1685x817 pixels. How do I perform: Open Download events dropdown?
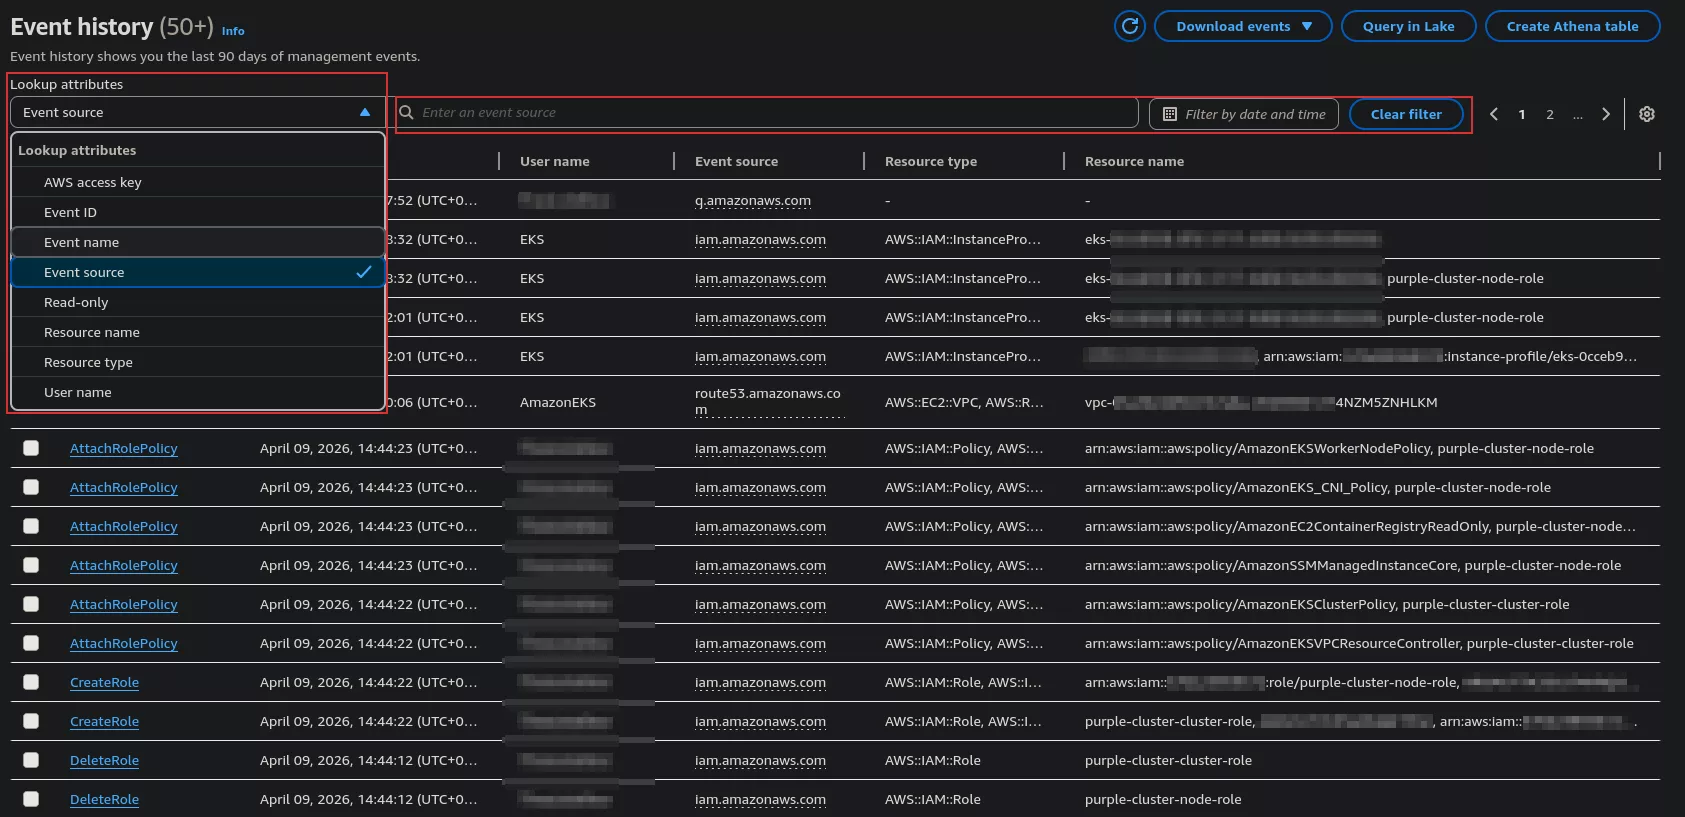point(1243,26)
